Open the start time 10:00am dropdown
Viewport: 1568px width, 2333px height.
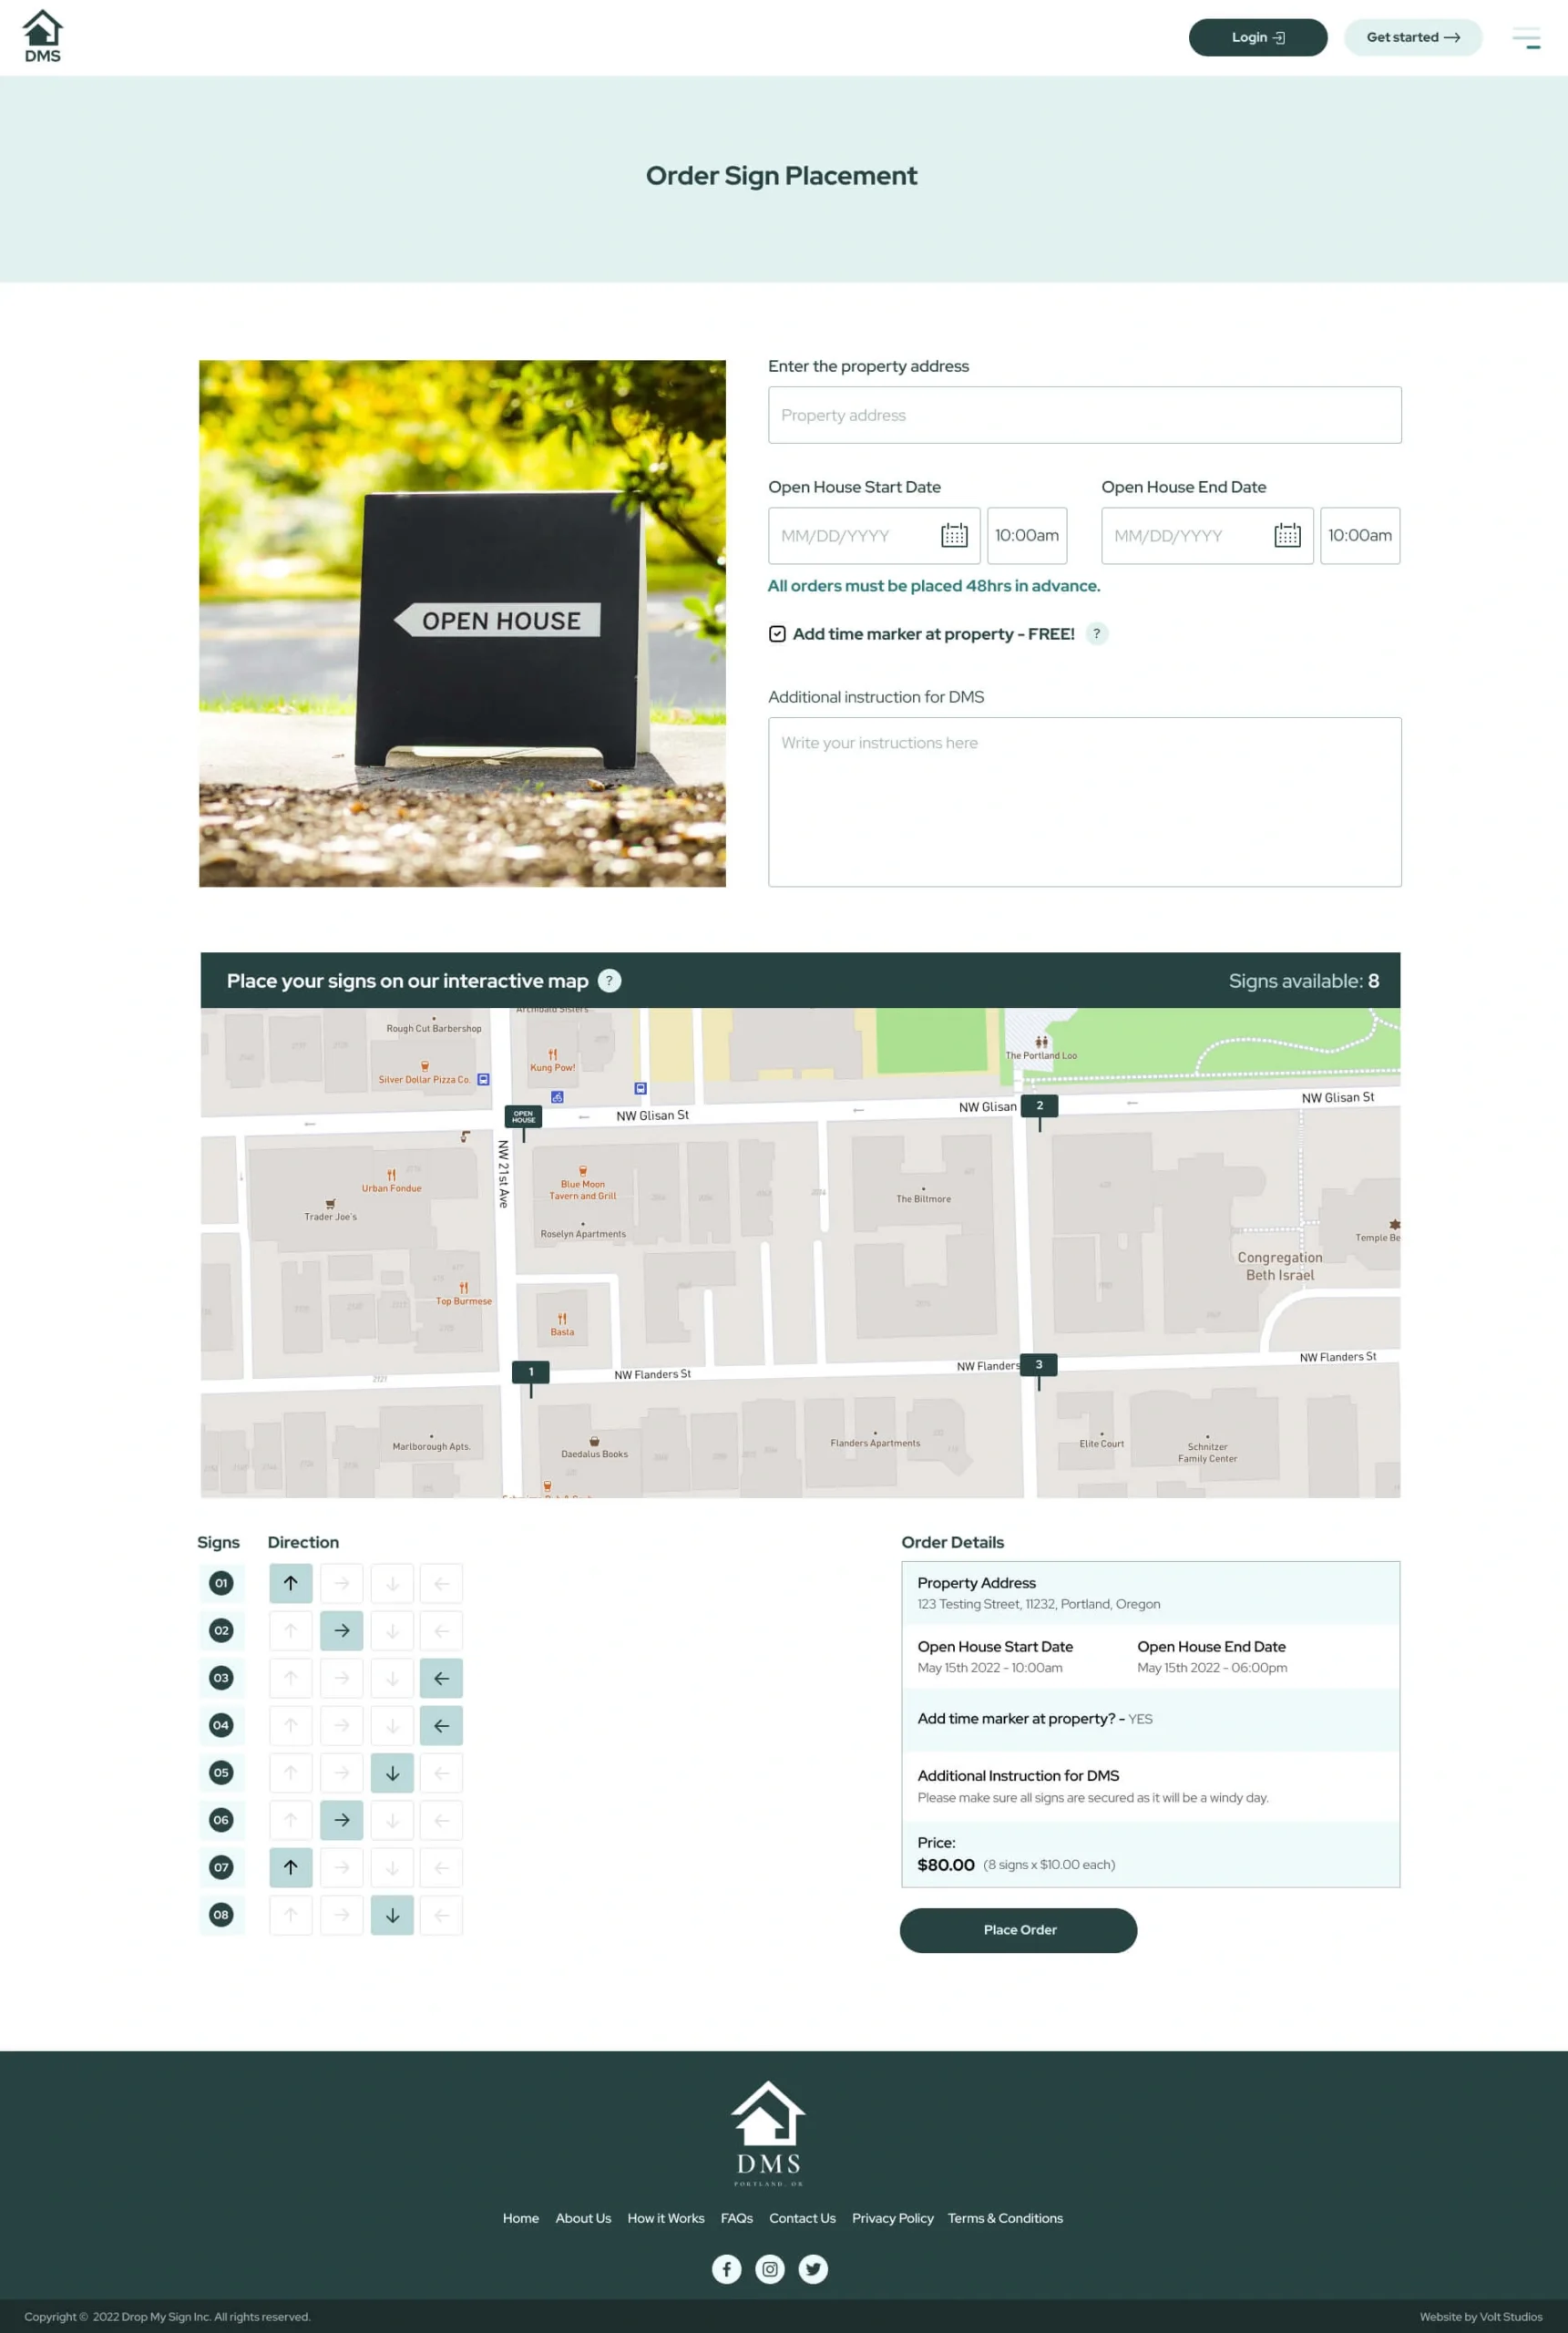1026,536
